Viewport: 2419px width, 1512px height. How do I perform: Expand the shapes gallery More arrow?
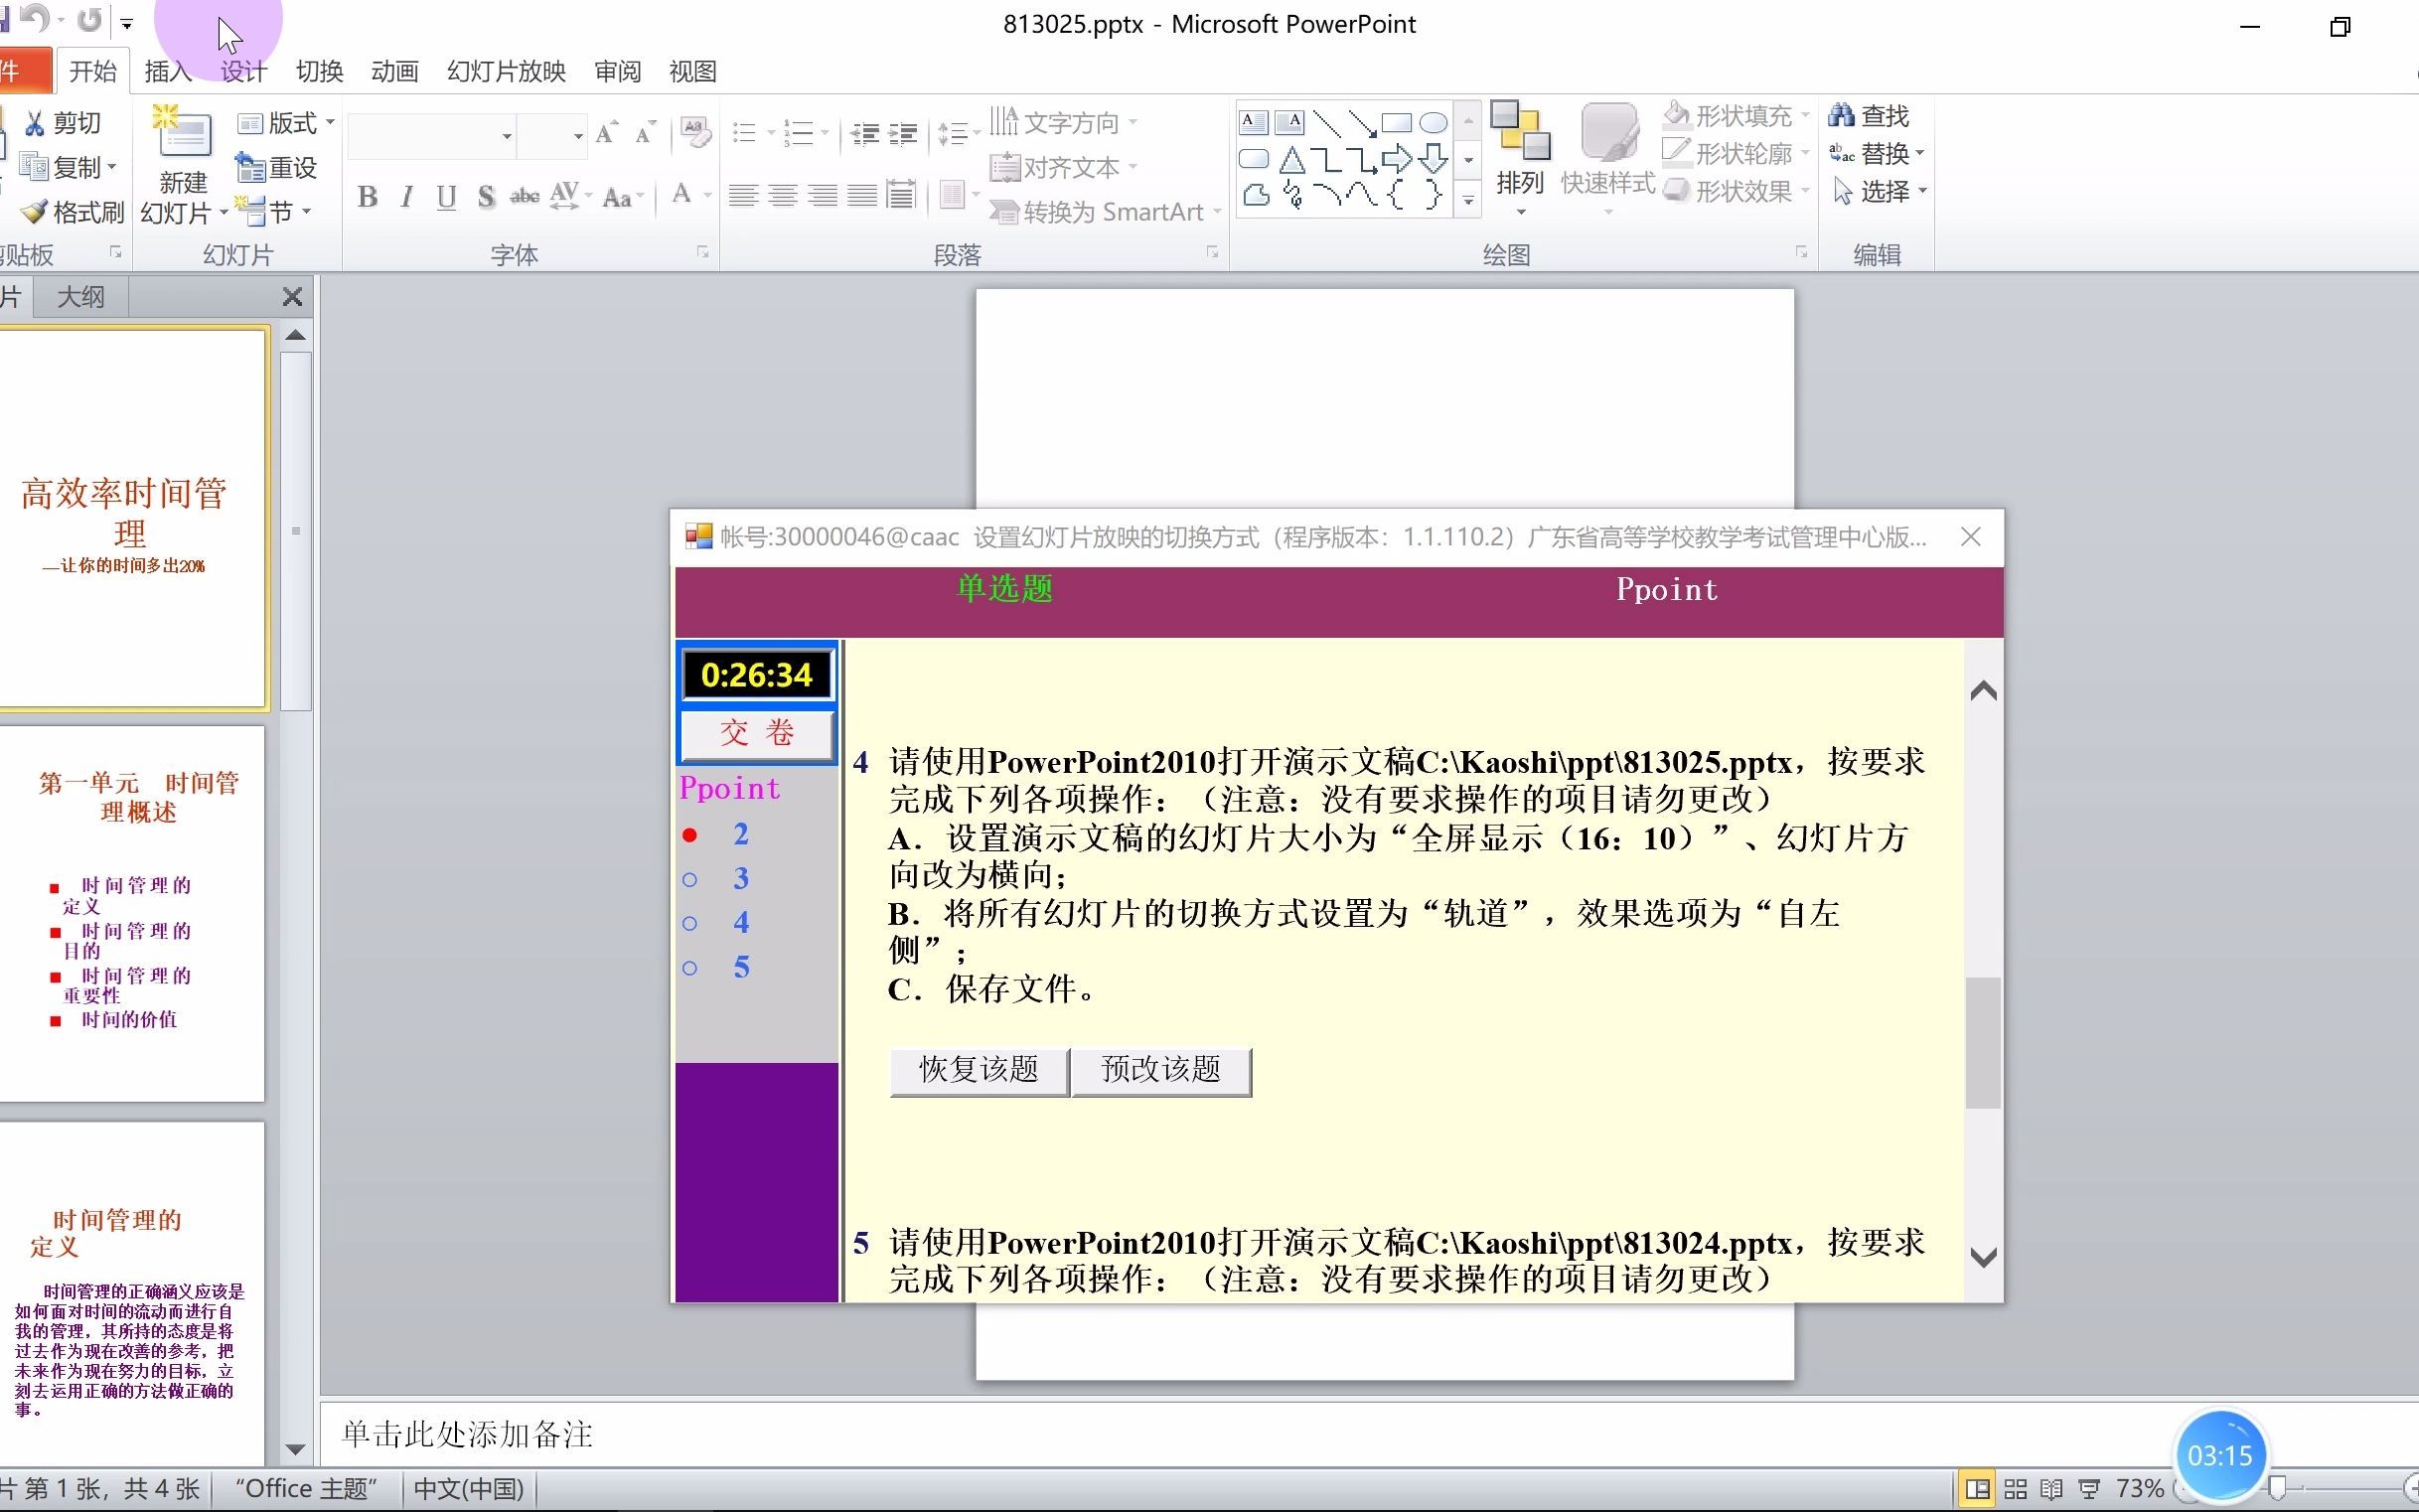click(1468, 200)
